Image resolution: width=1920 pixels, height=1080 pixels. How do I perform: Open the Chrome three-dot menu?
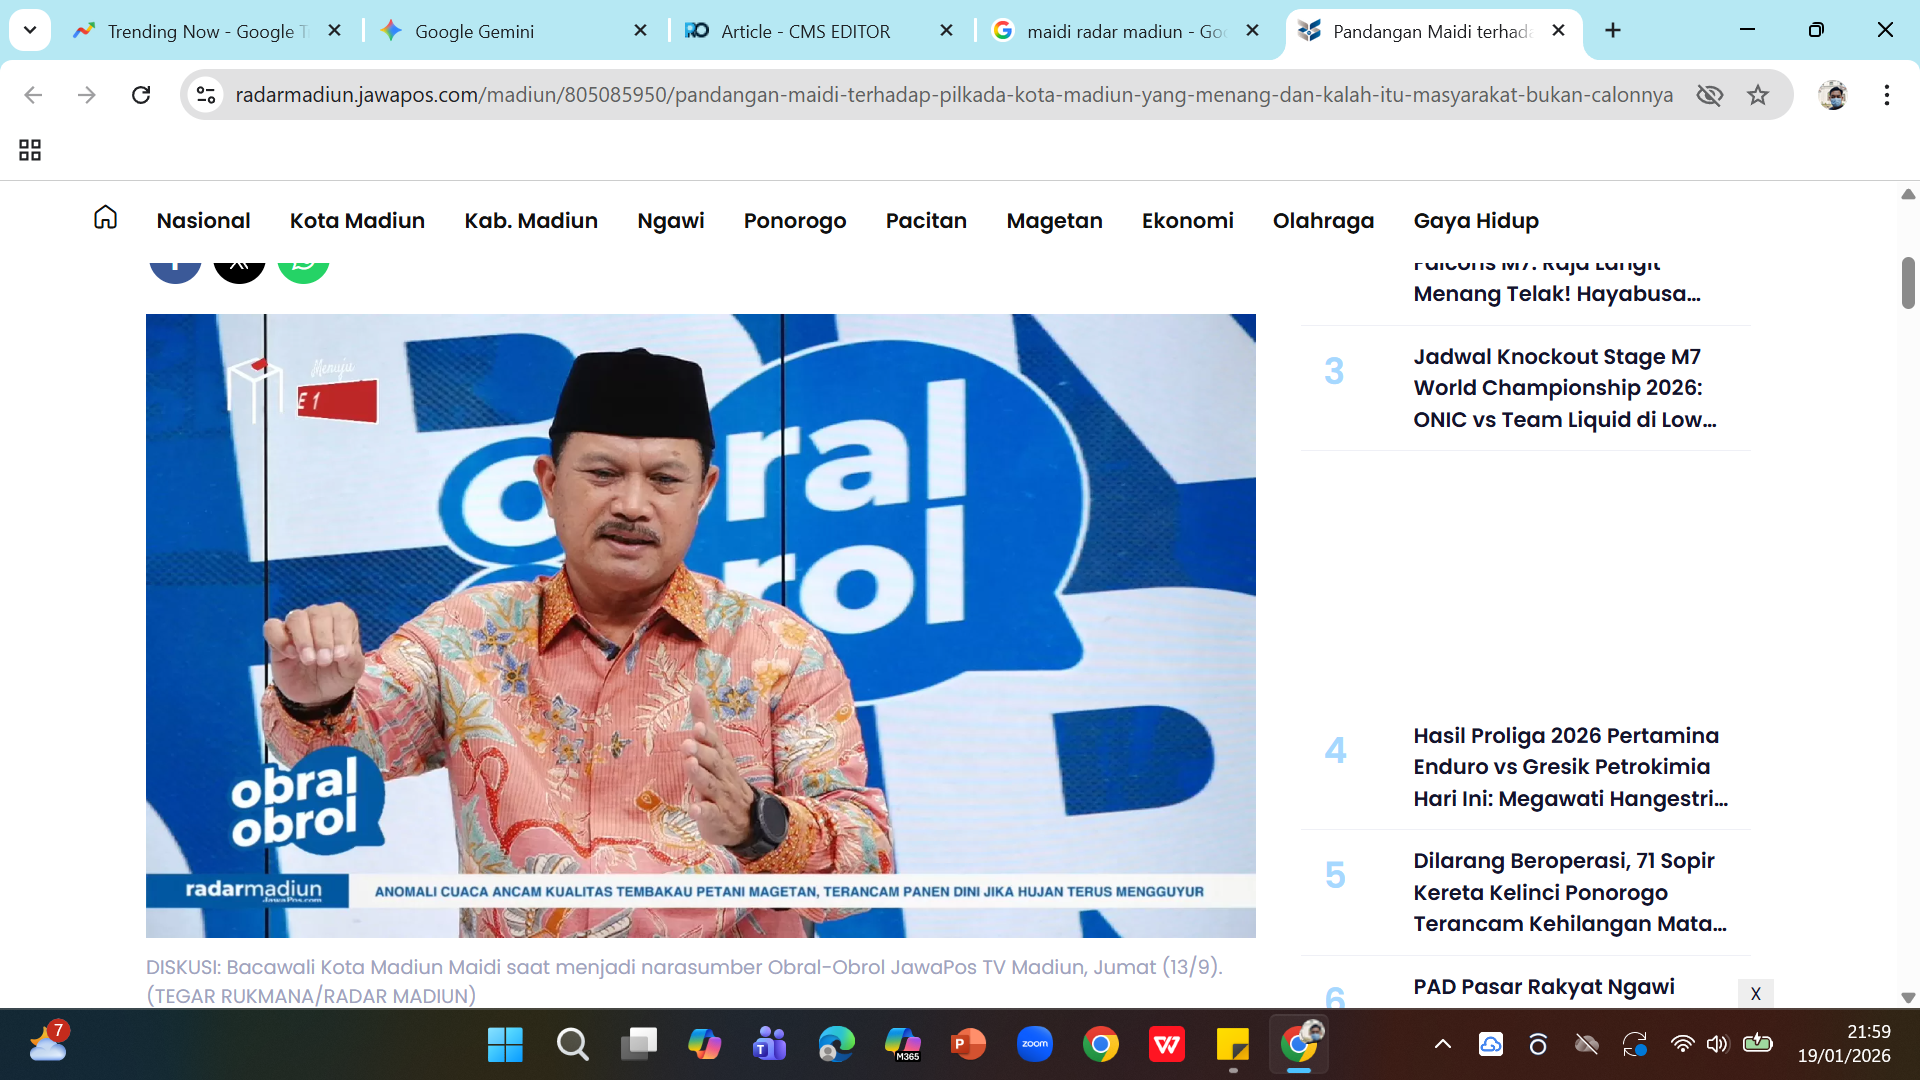[x=1888, y=95]
